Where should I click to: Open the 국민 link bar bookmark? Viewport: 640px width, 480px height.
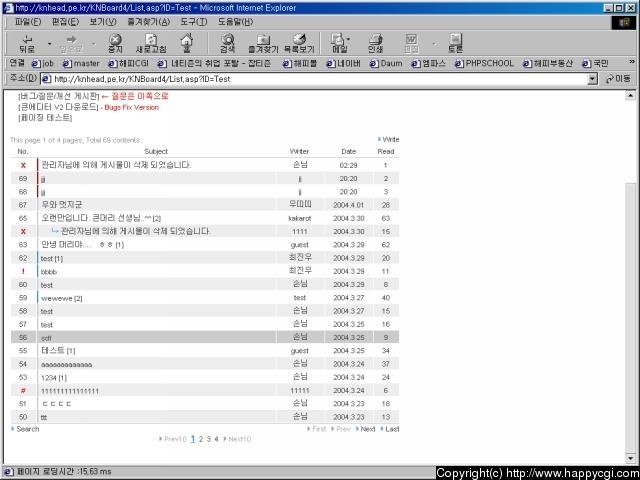pyautogui.click(x=596, y=64)
